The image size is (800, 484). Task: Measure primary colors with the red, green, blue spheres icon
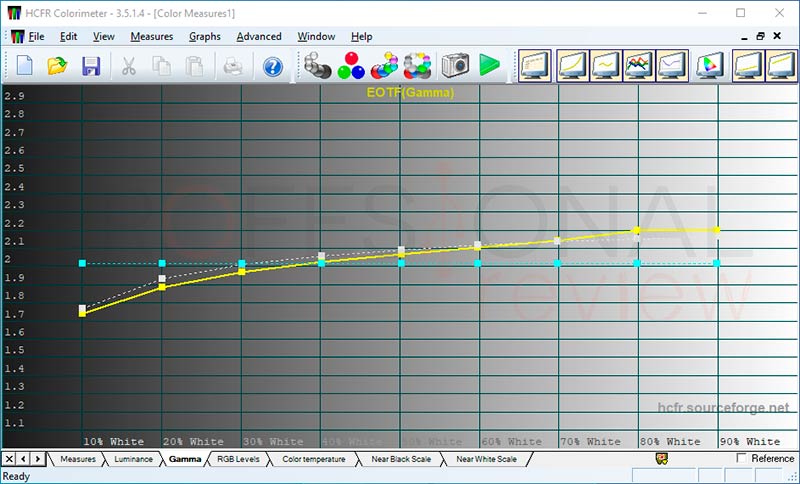click(x=351, y=65)
